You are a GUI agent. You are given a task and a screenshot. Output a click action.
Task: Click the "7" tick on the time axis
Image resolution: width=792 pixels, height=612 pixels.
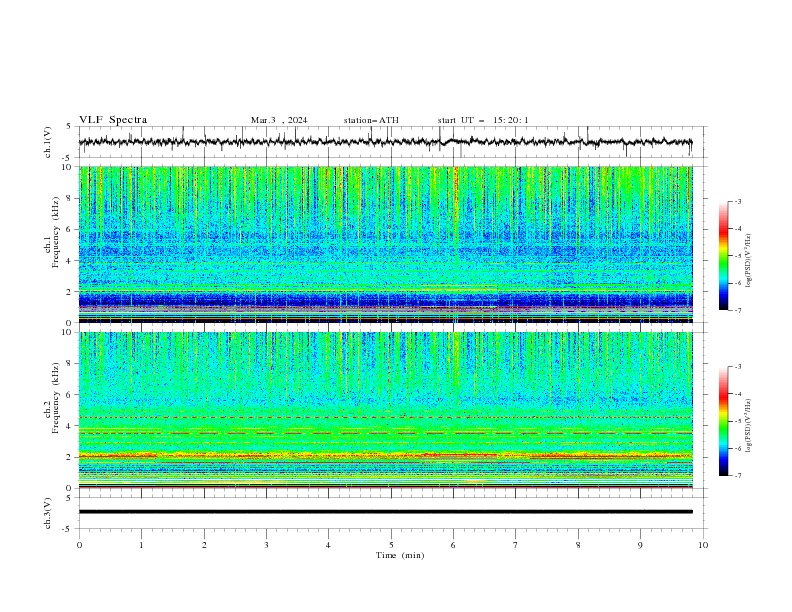tap(516, 545)
